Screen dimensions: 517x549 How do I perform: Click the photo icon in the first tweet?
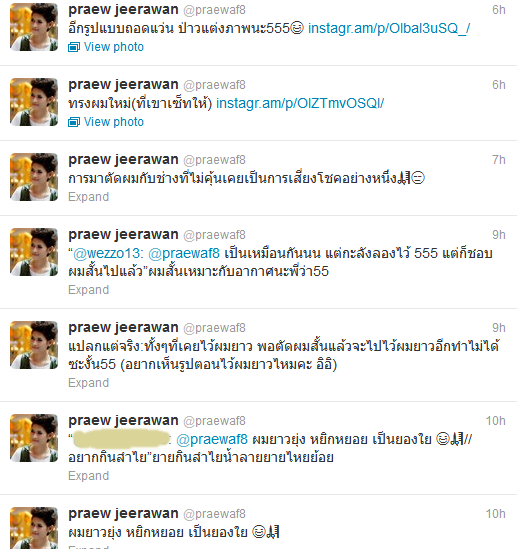coord(74,47)
